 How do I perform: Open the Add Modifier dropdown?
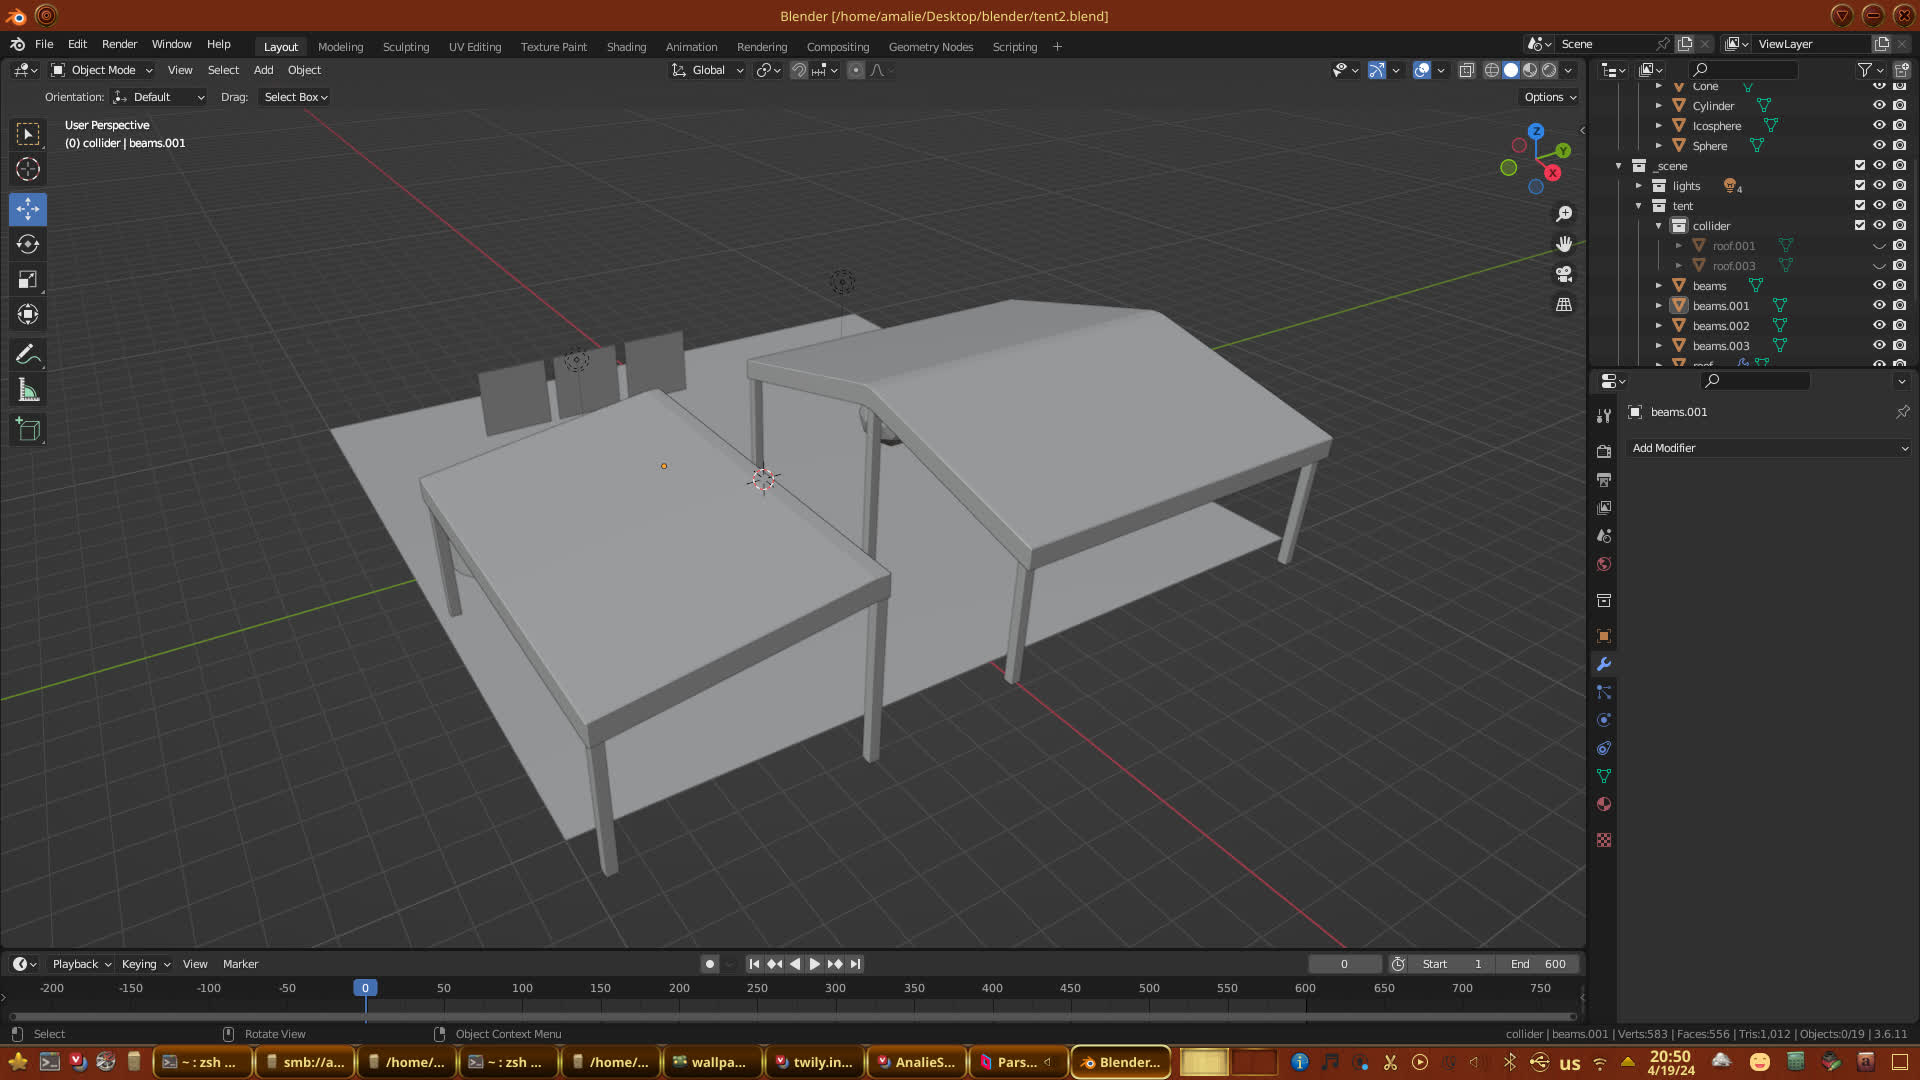[x=1768, y=449]
